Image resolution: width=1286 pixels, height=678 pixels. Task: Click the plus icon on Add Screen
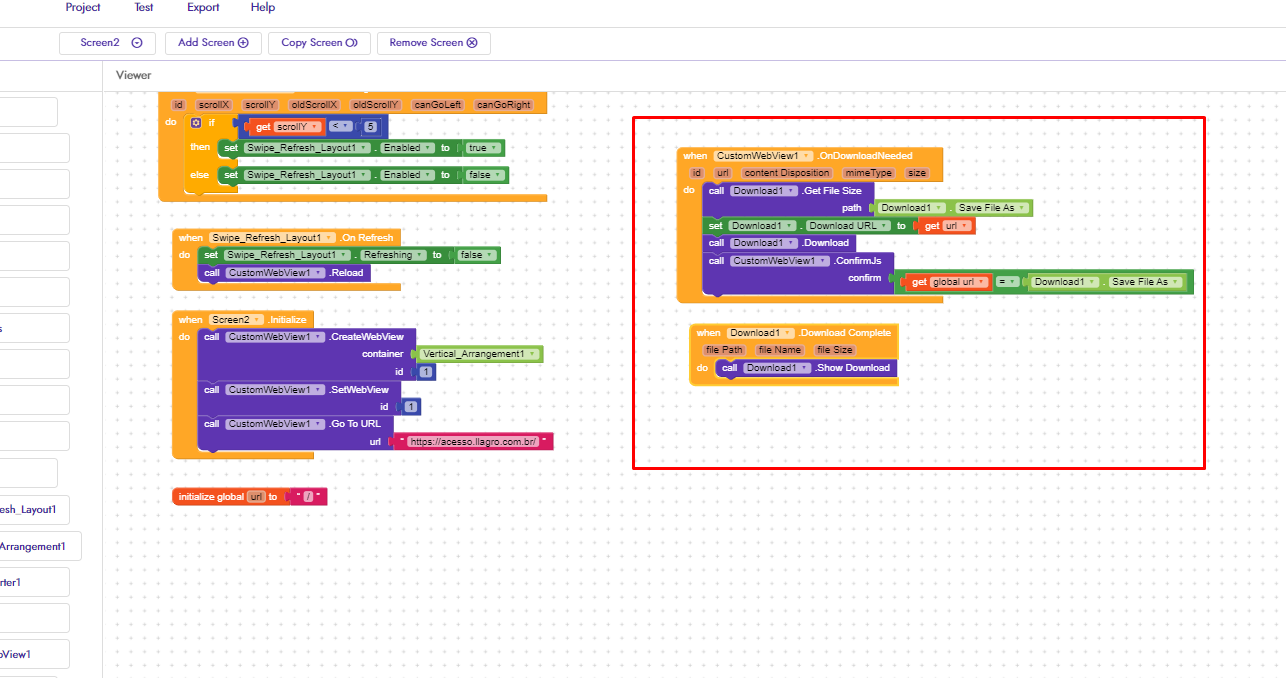(x=243, y=43)
